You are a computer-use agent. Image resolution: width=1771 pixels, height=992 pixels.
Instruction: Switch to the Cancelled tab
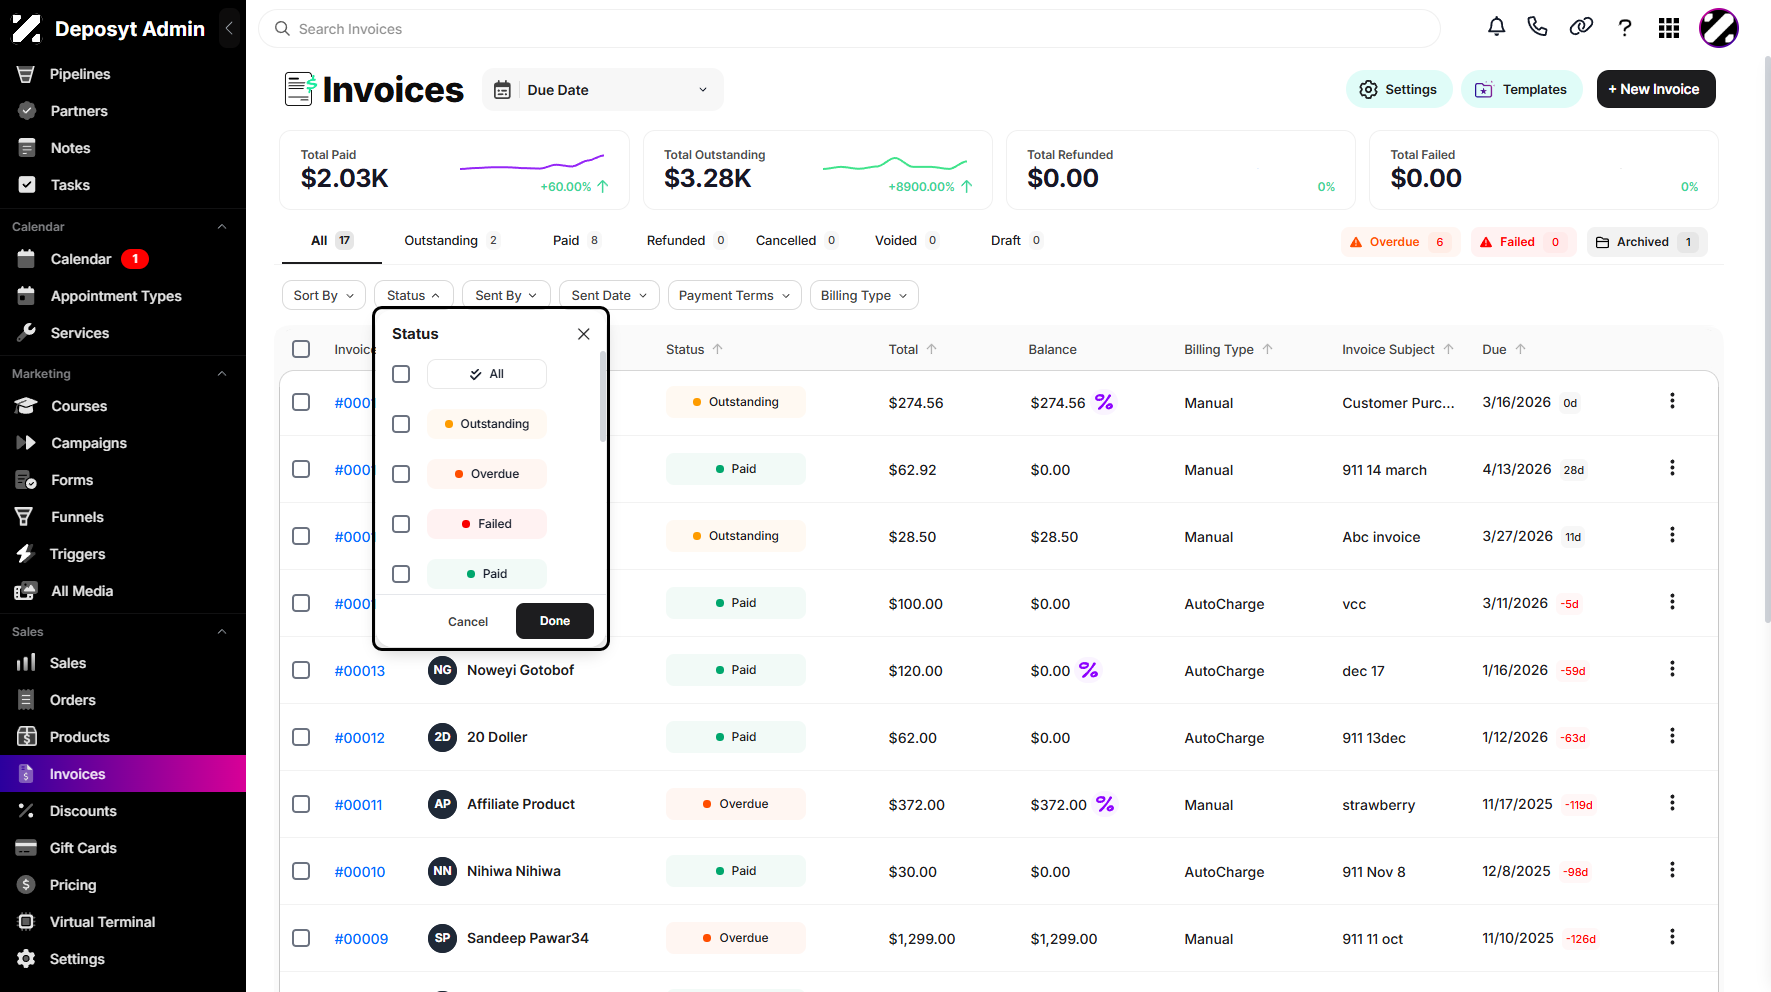click(796, 241)
